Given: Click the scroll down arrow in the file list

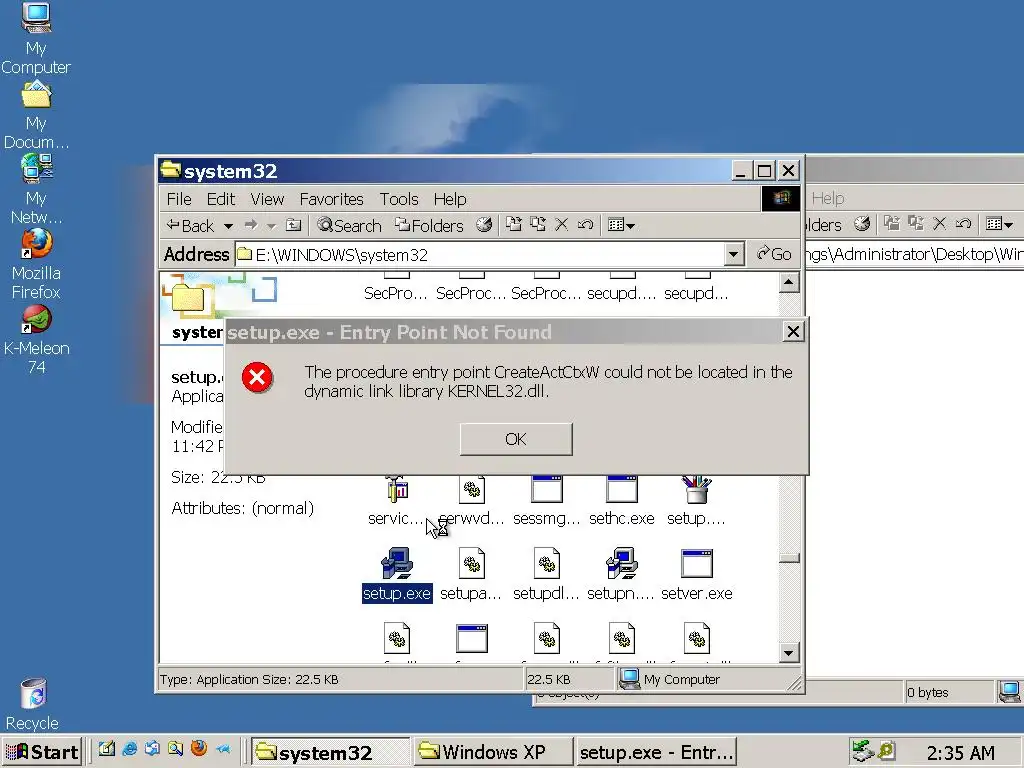Looking at the screenshot, I should (x=789, y=652).
